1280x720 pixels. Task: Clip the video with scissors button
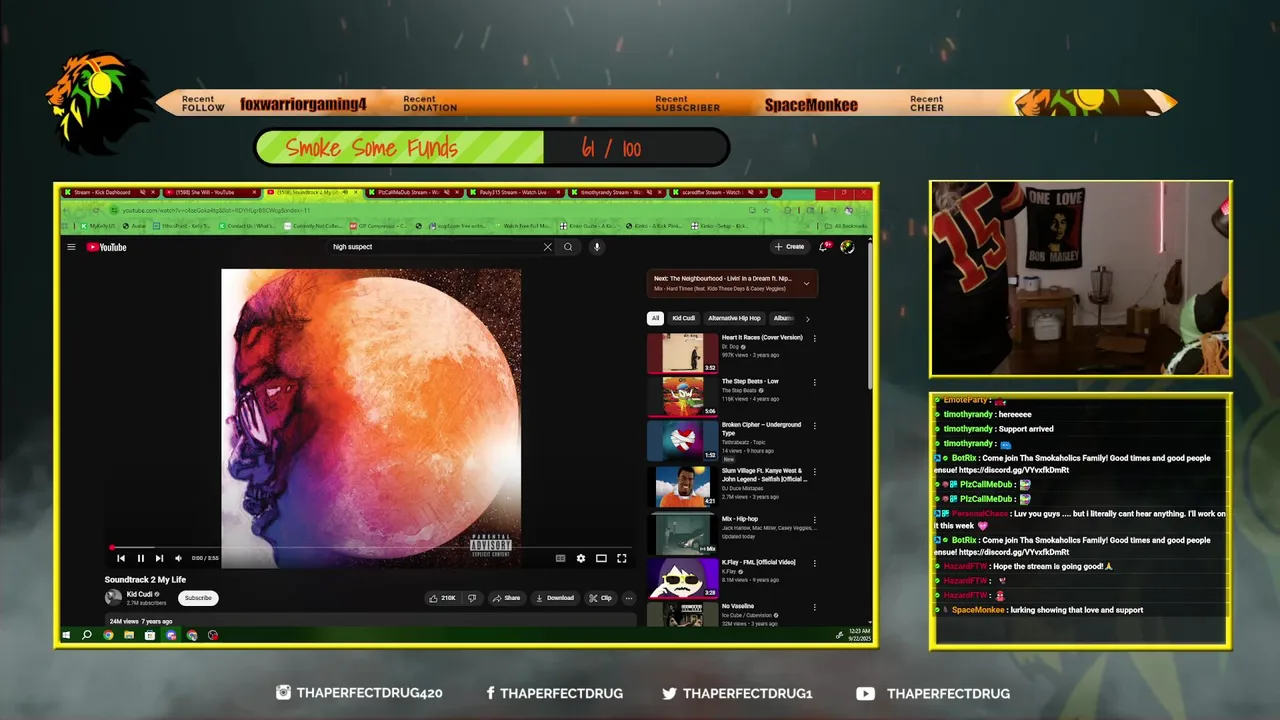(600, 598)
